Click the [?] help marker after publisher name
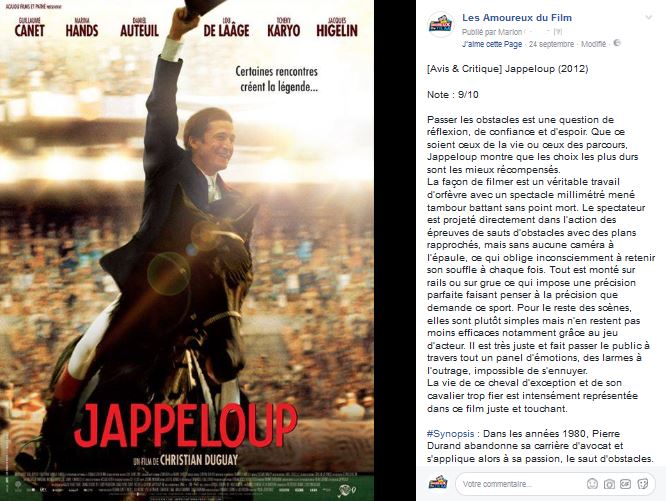Screen dimensions: 666x501 coord(558,32)
